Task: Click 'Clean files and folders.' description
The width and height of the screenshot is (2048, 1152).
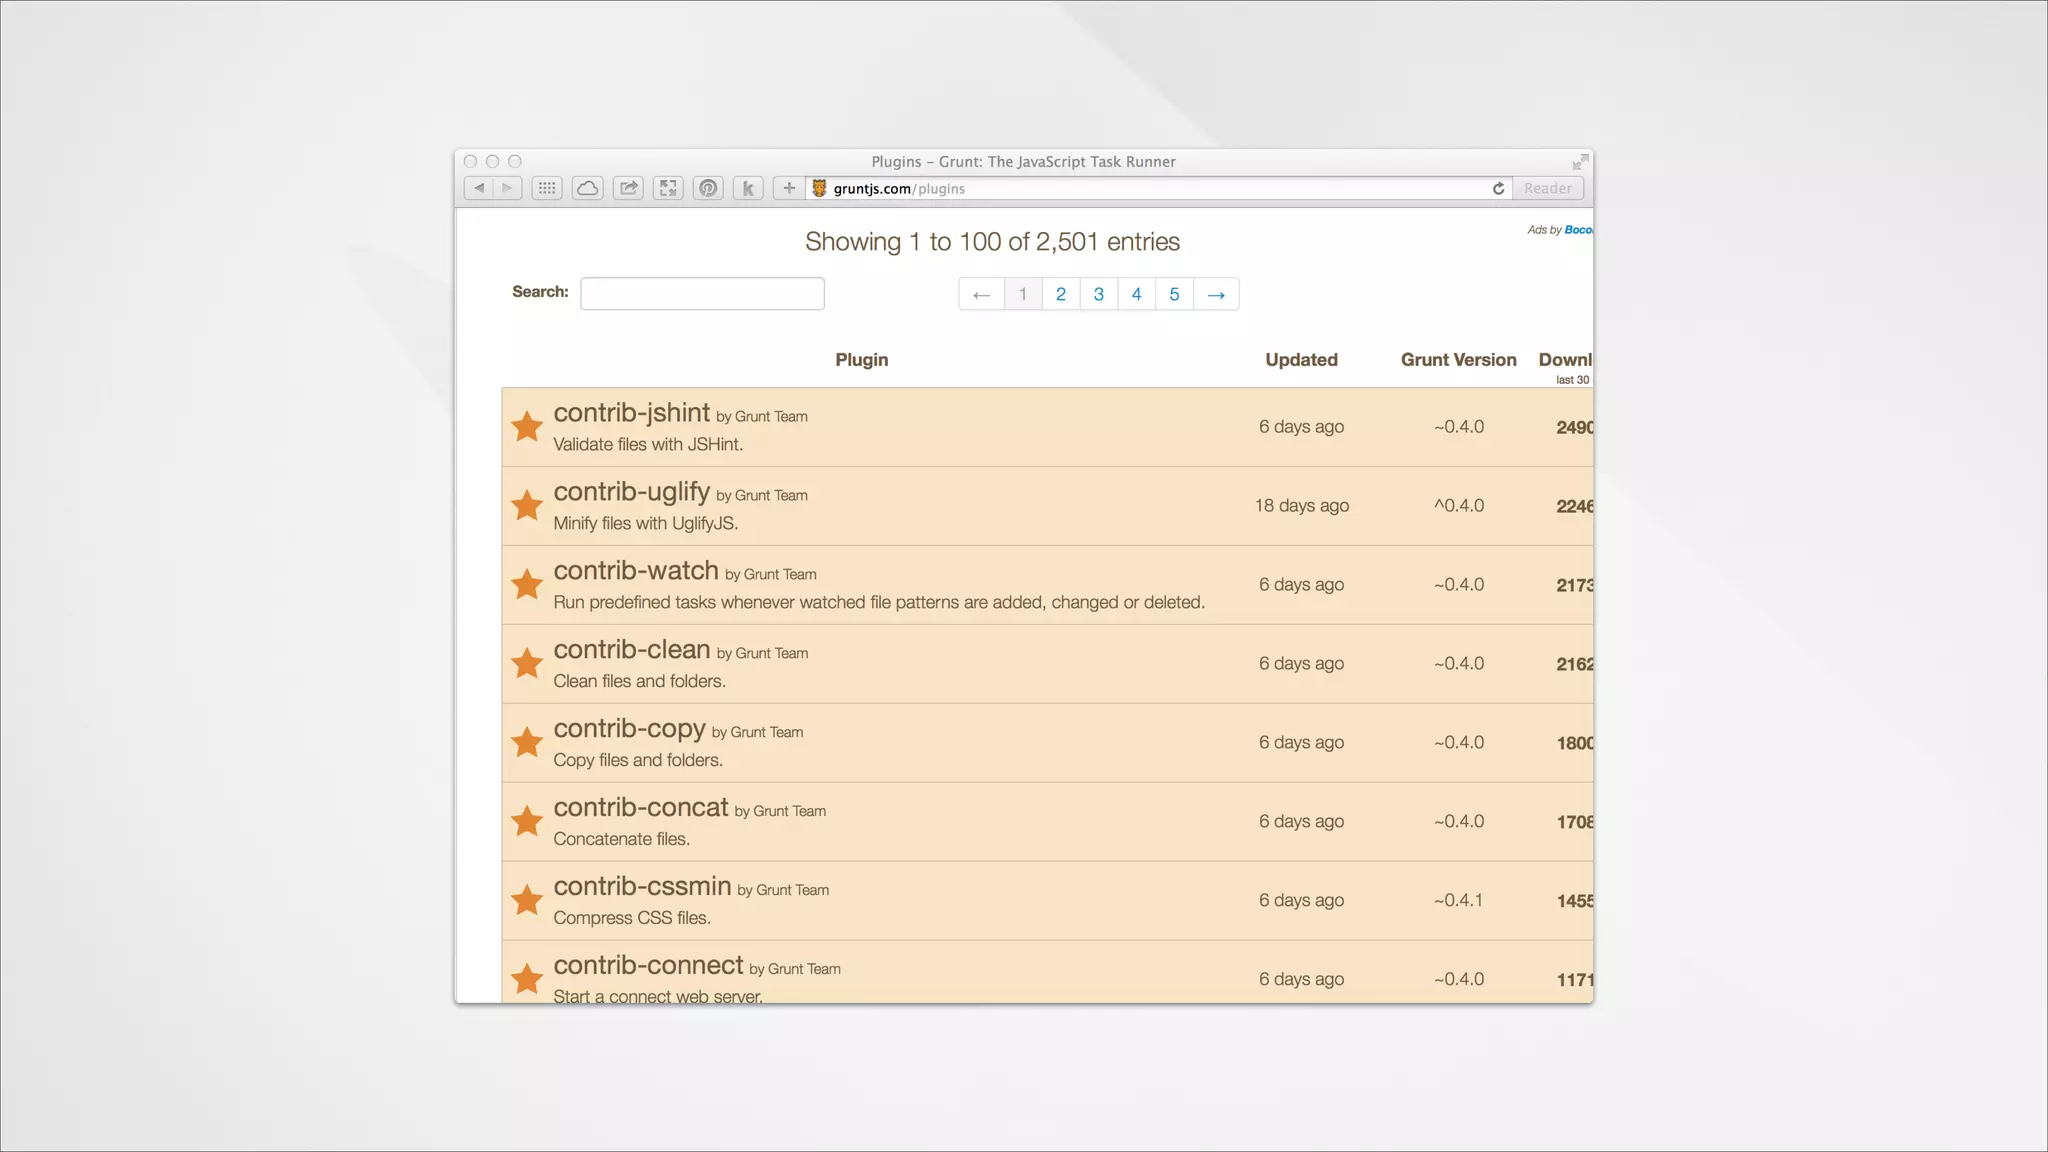Action: (640, 681)
